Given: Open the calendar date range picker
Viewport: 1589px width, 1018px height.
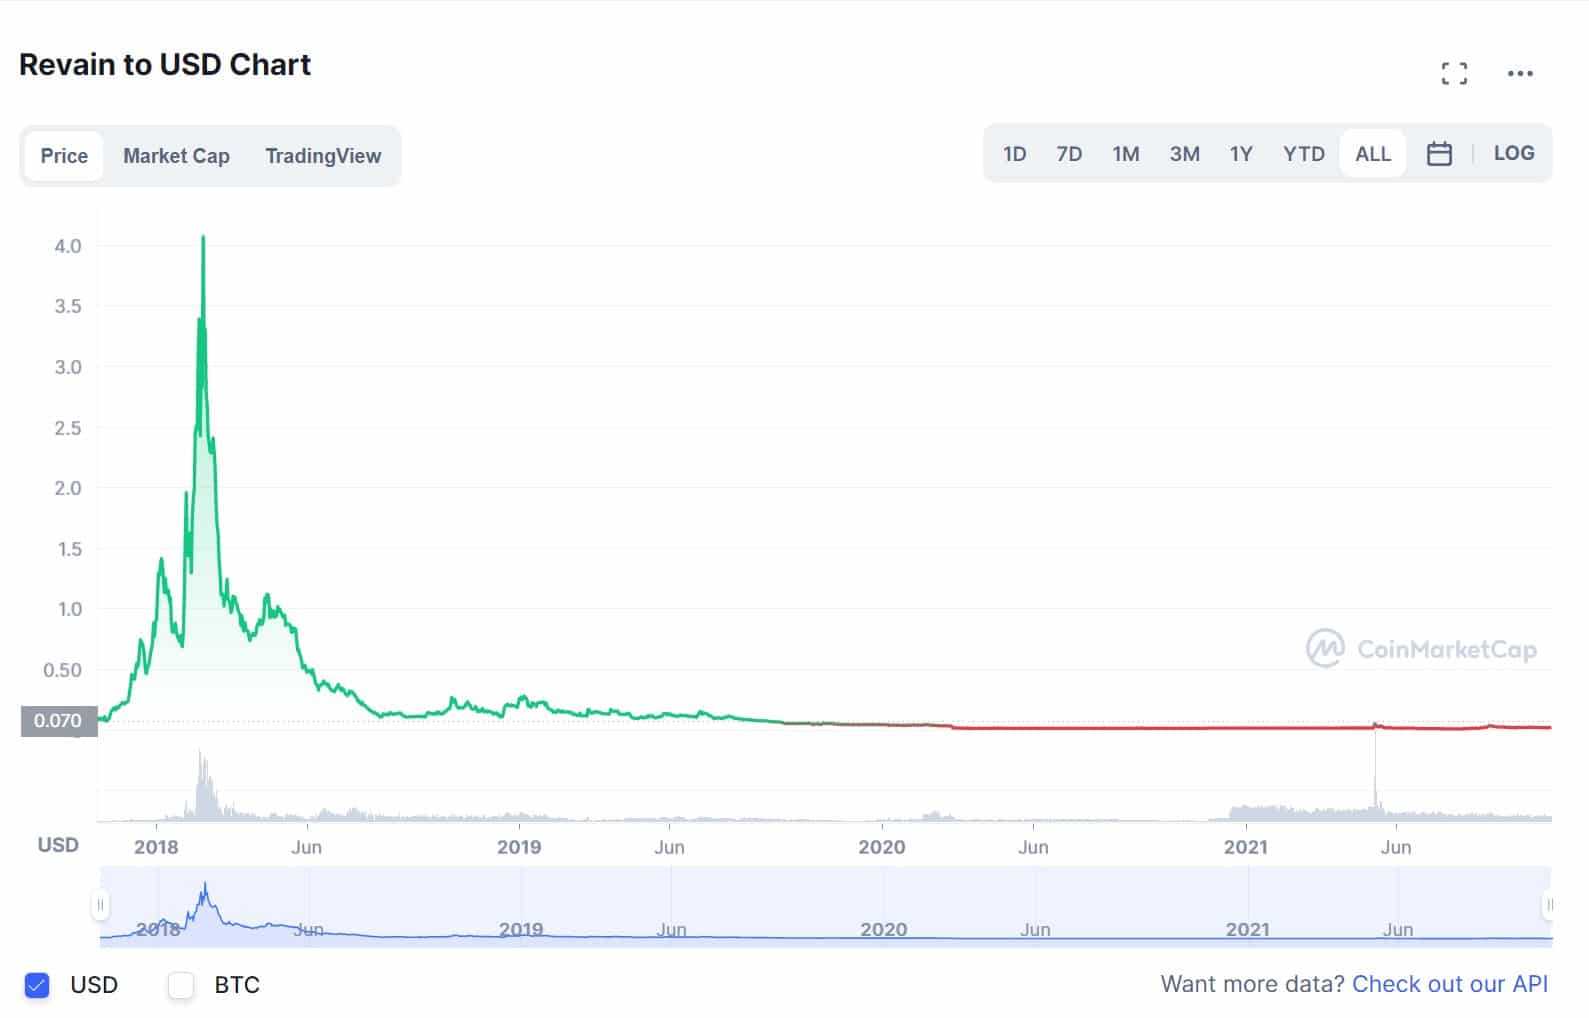Looking at the screenshot, I should click(x=1439, y=154).
